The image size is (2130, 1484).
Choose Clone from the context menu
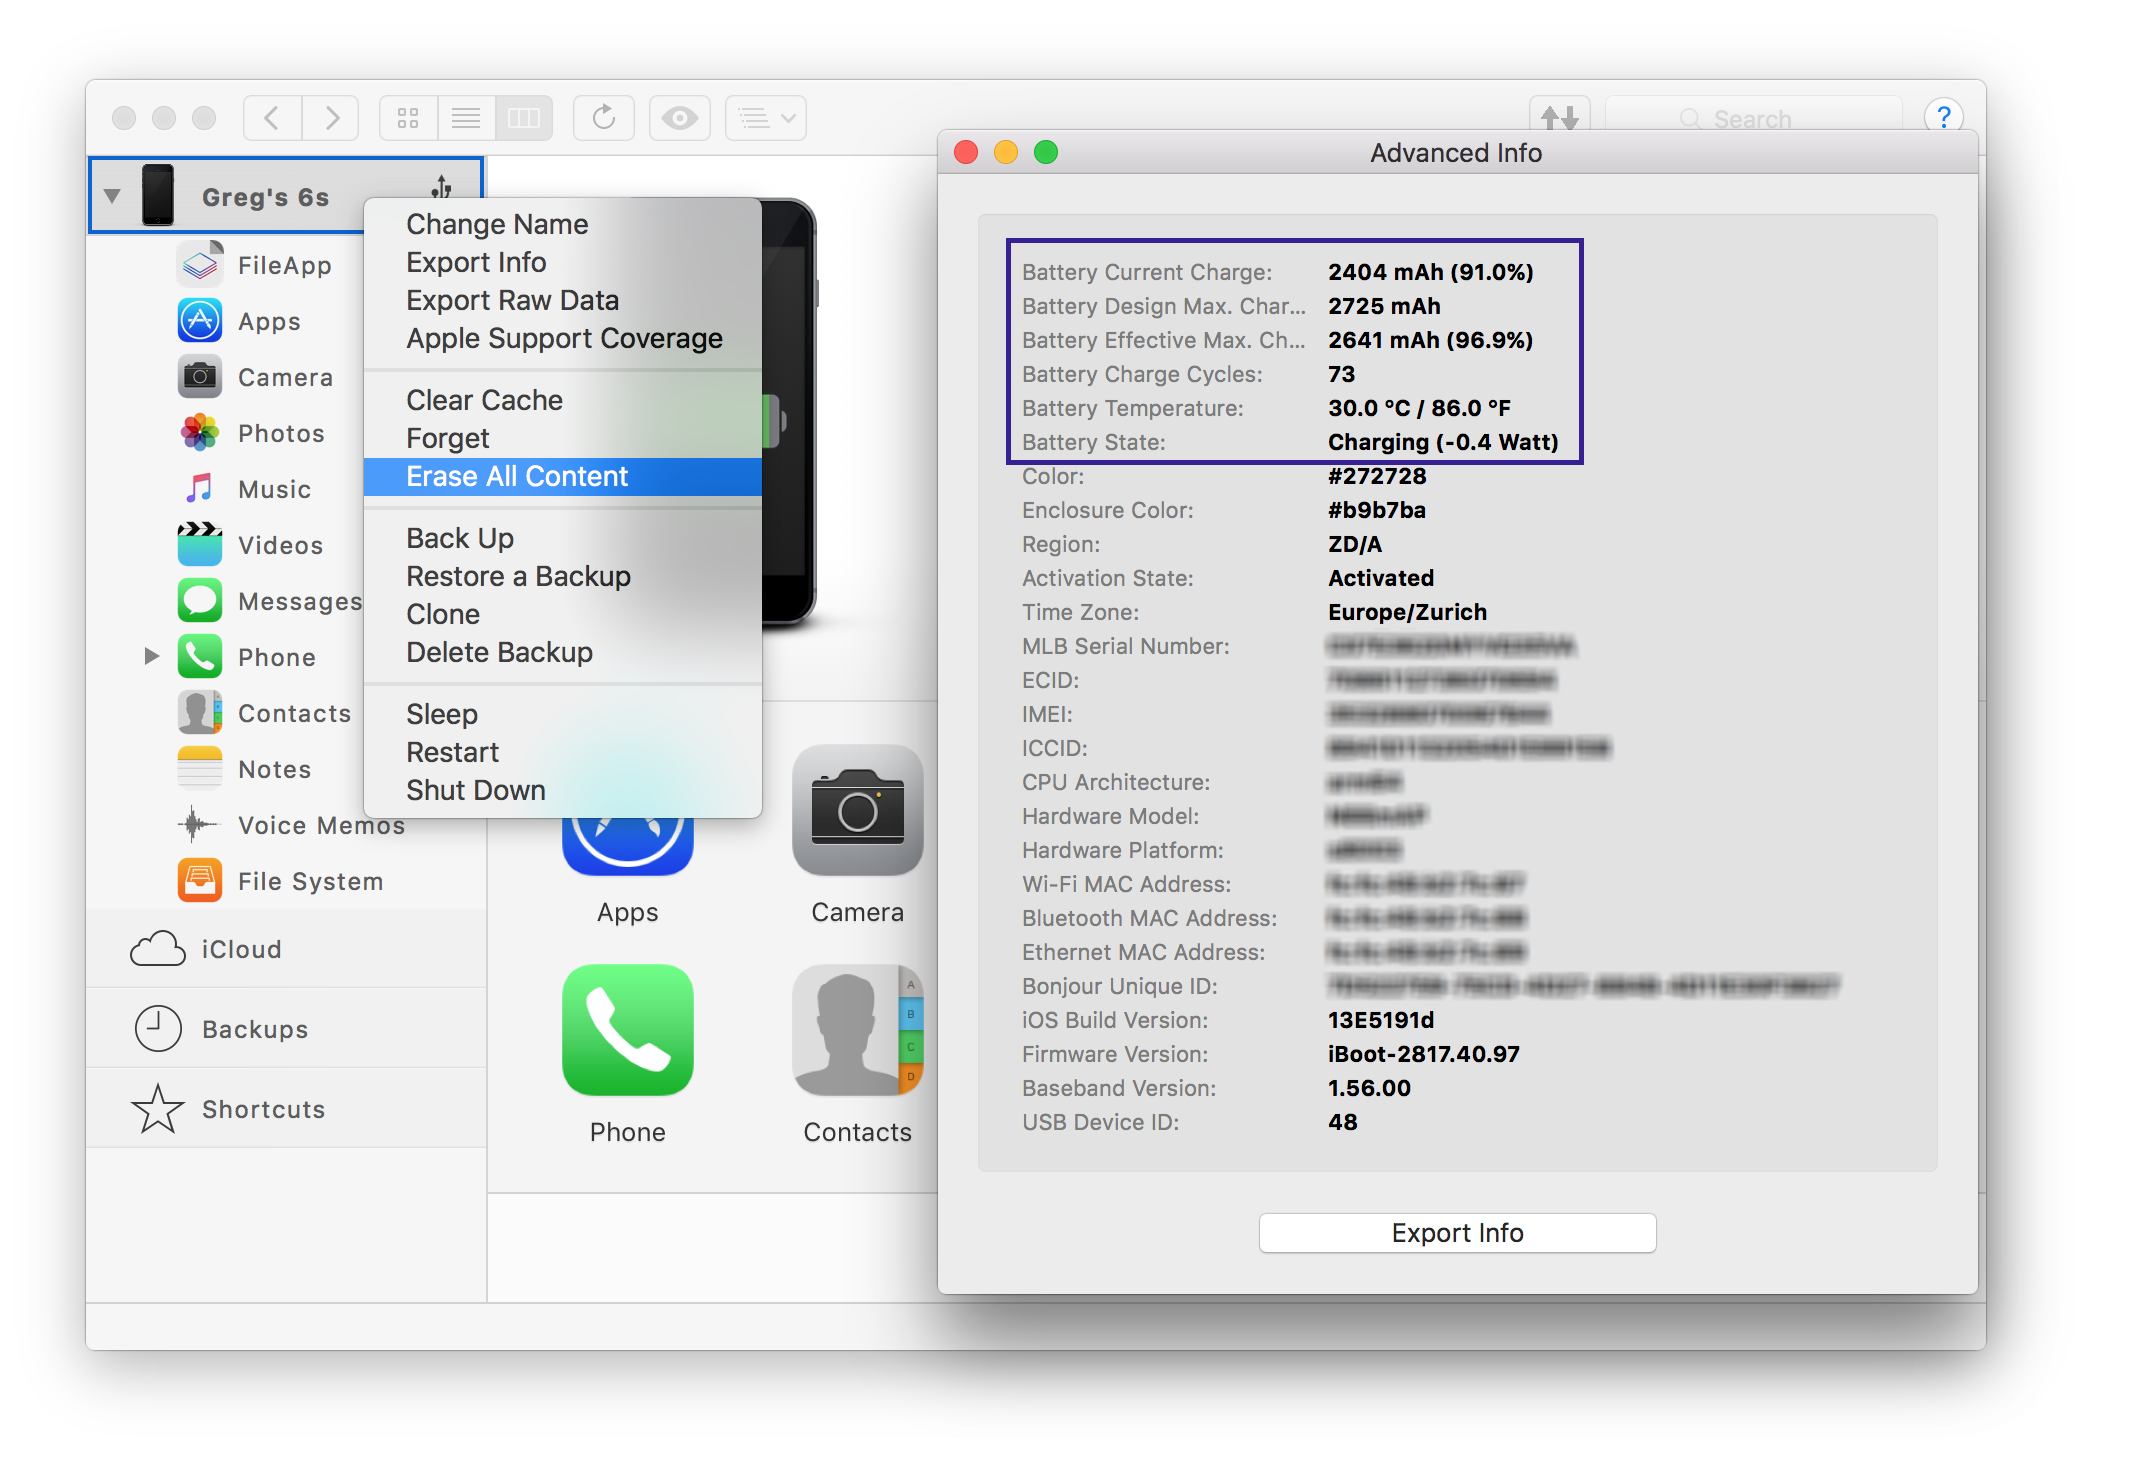pos(563,614)
